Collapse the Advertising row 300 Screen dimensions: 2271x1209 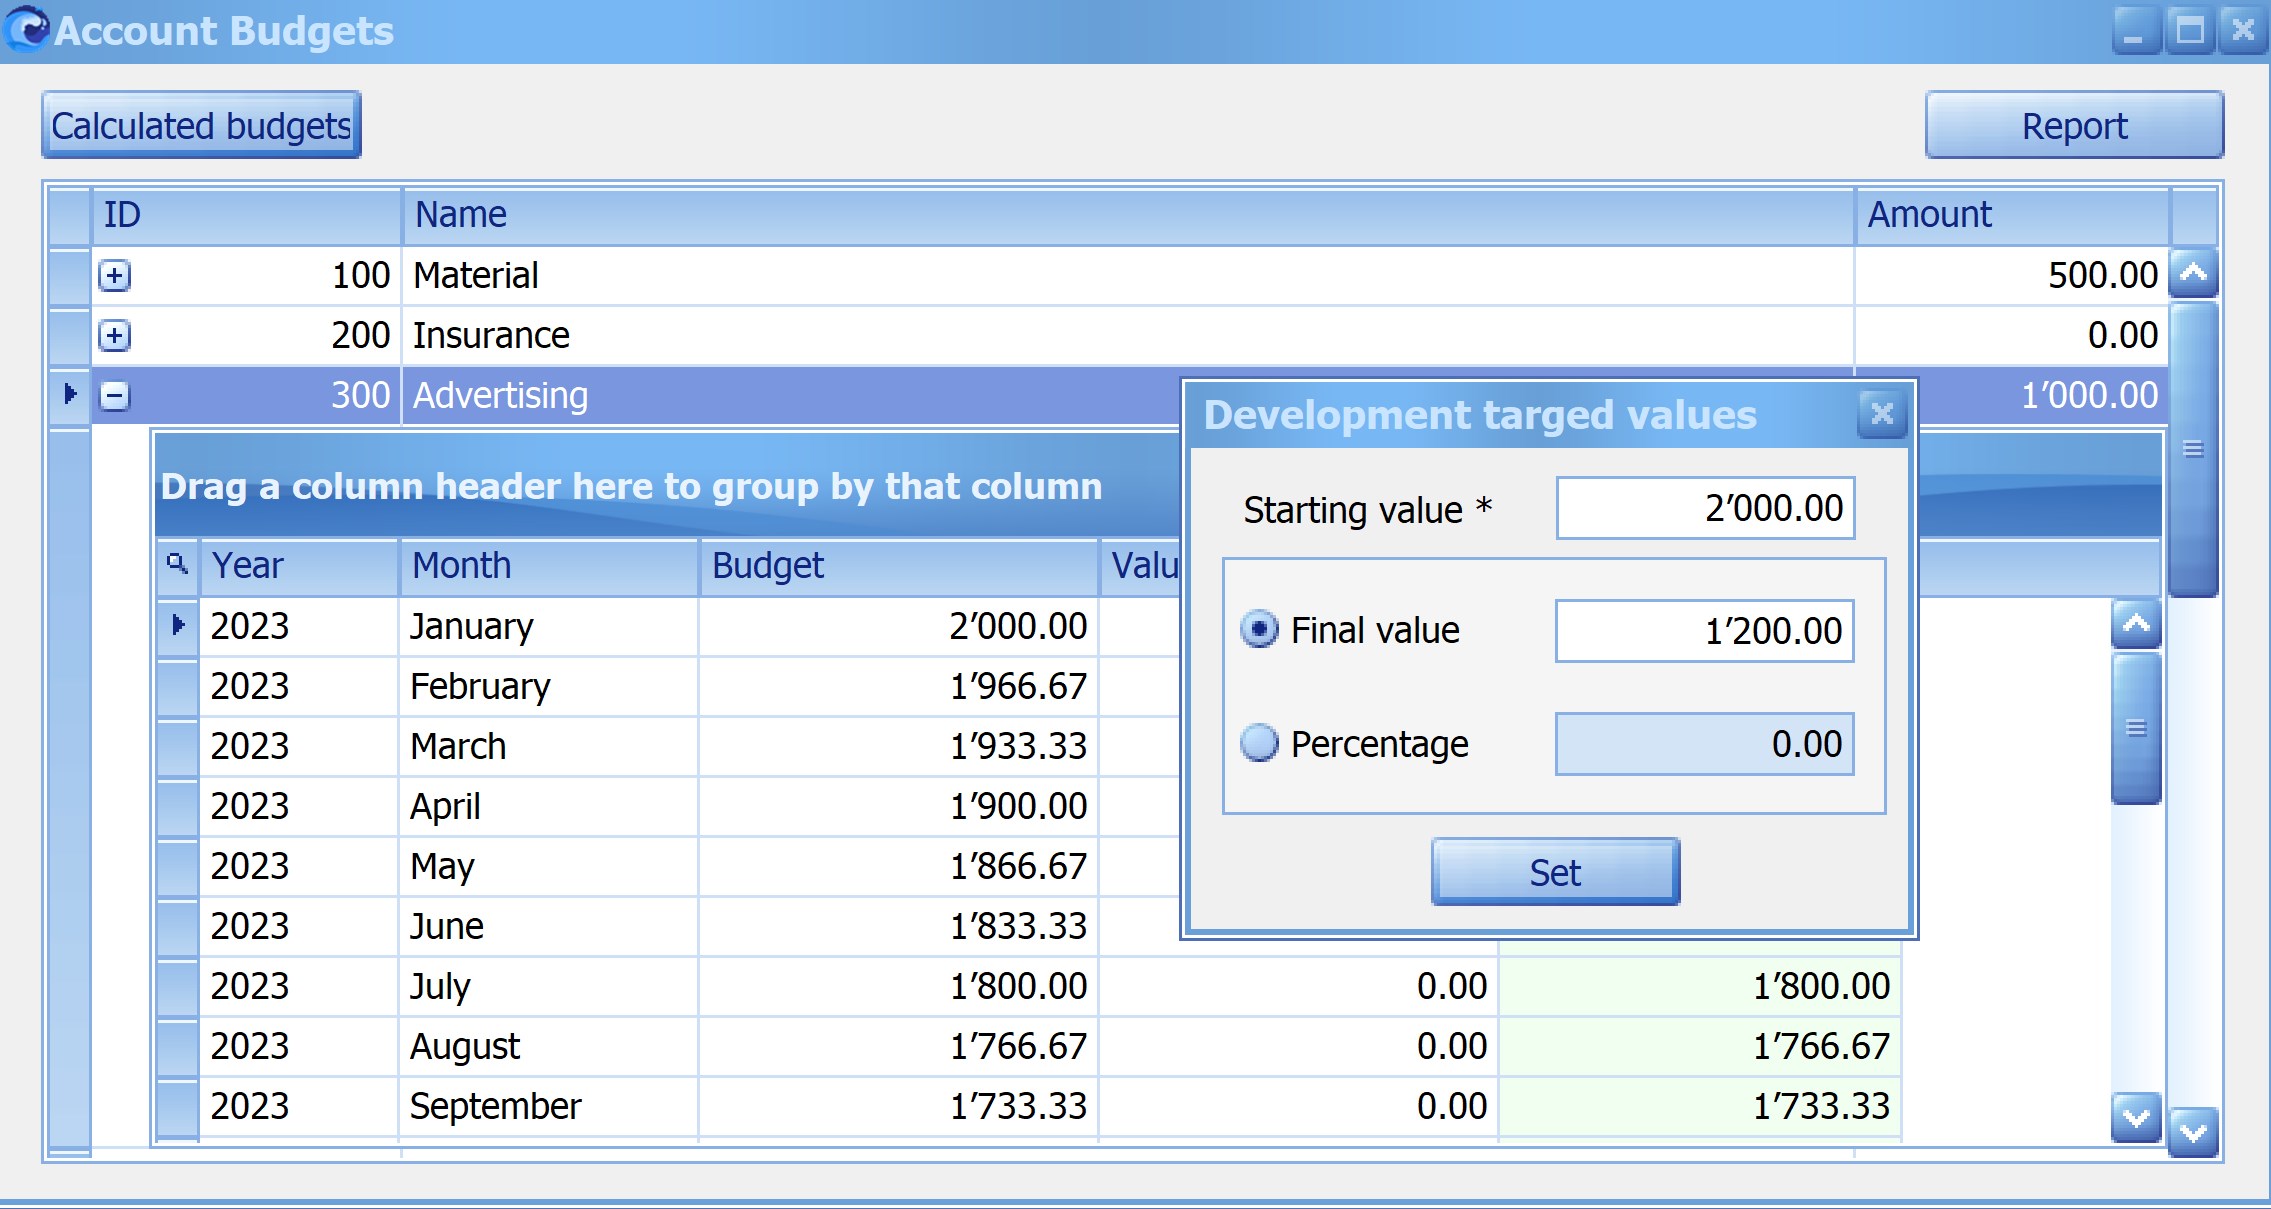pyautogui.click(x=114, y=395)
